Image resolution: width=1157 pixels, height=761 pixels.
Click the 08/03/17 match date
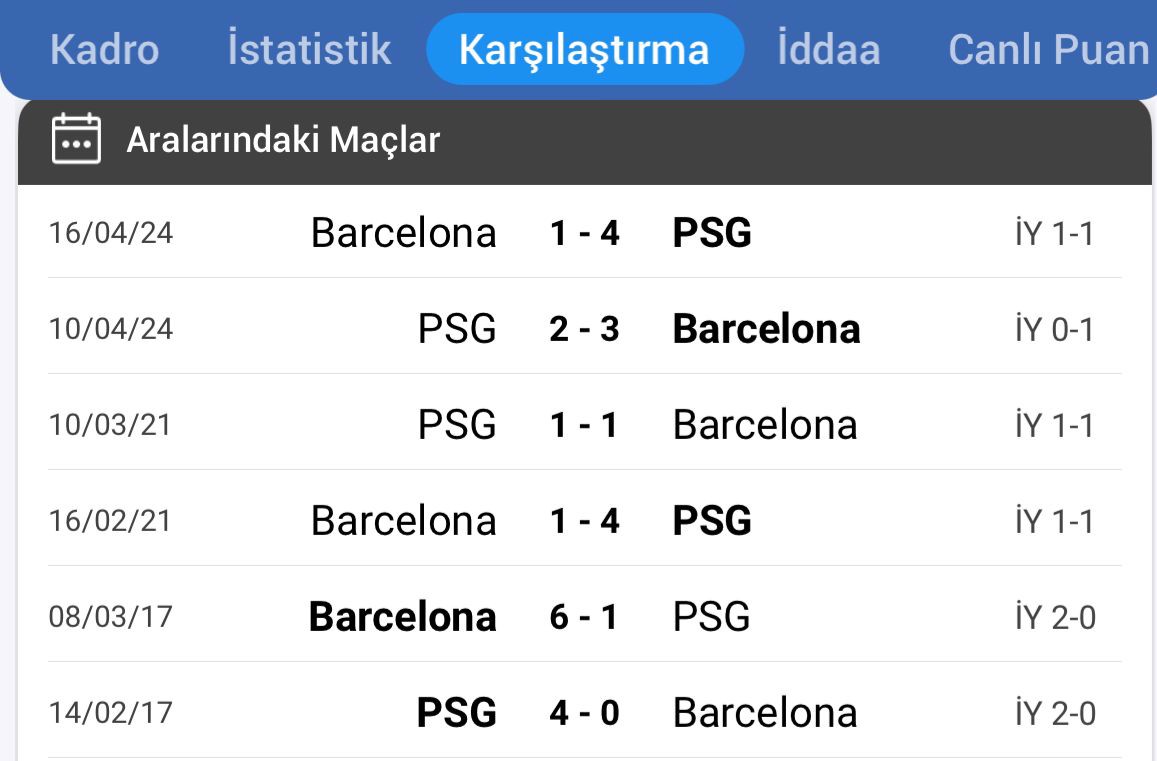pos(111,617)
